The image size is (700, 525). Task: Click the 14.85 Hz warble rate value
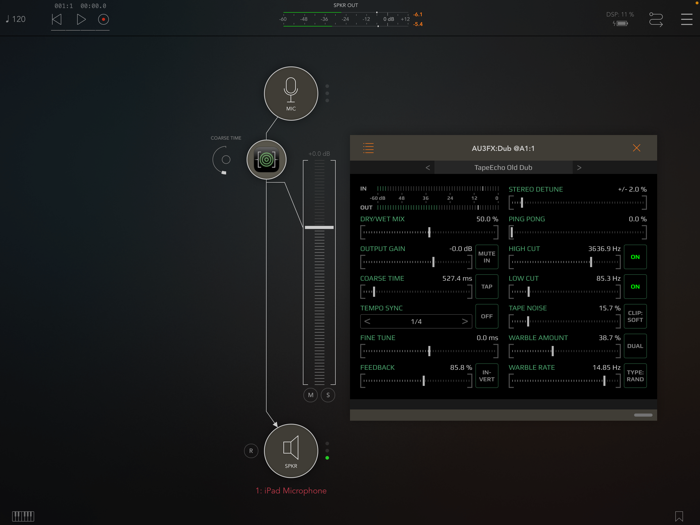[606, 367]
